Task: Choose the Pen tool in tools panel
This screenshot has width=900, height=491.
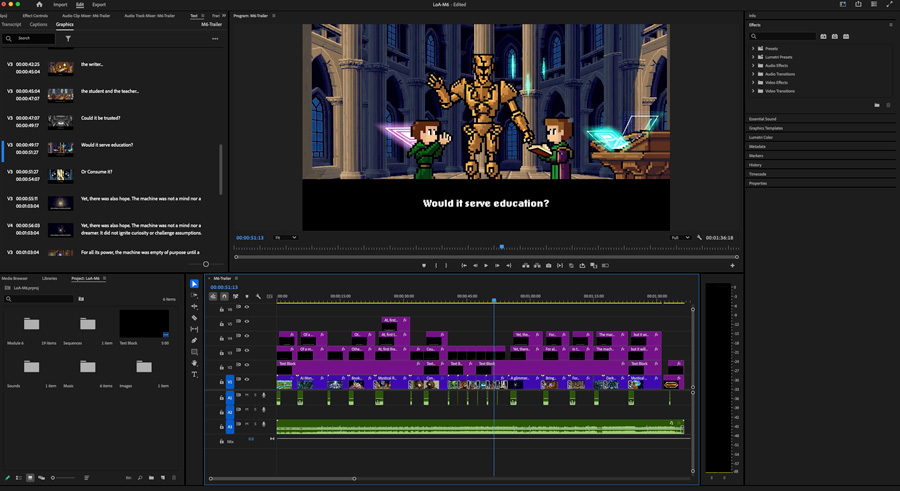Action: [x=195, y=341]
